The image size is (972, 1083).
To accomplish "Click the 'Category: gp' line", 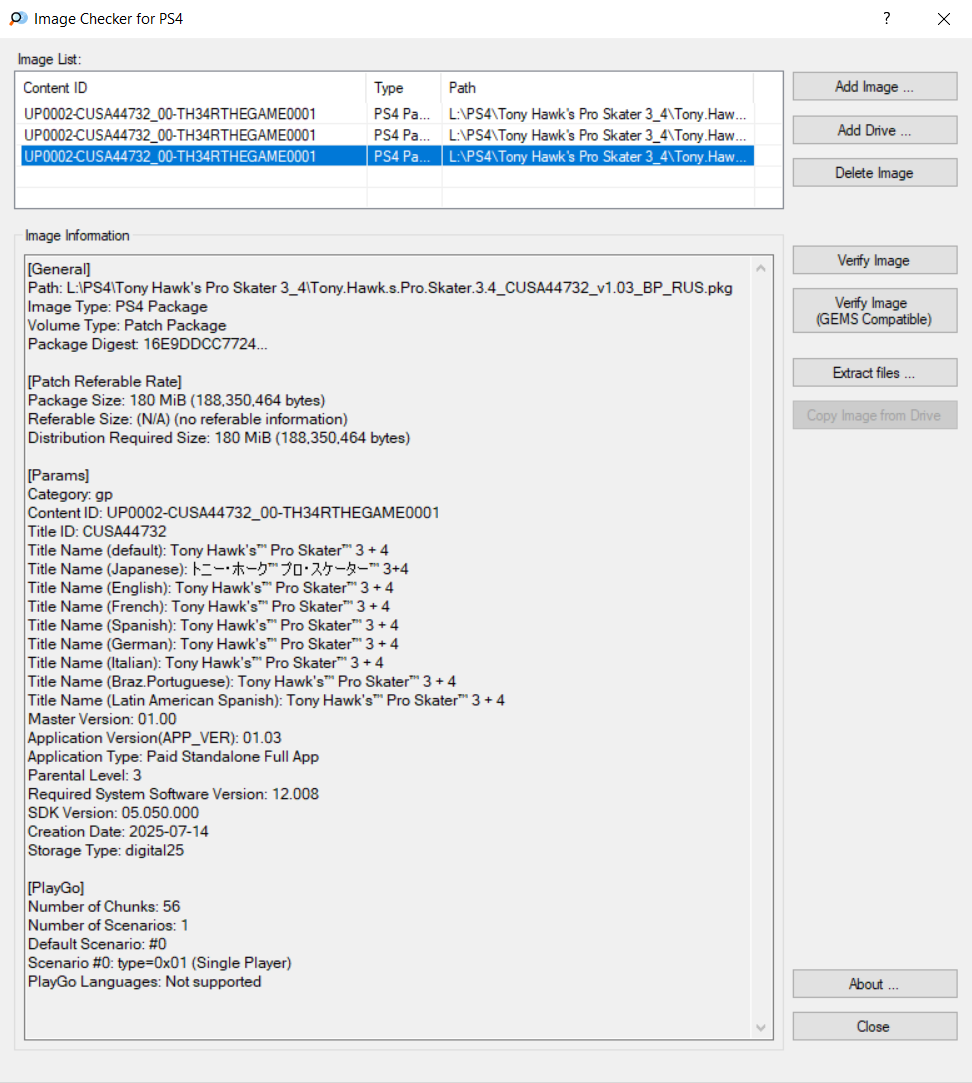I will pos(70,495).
